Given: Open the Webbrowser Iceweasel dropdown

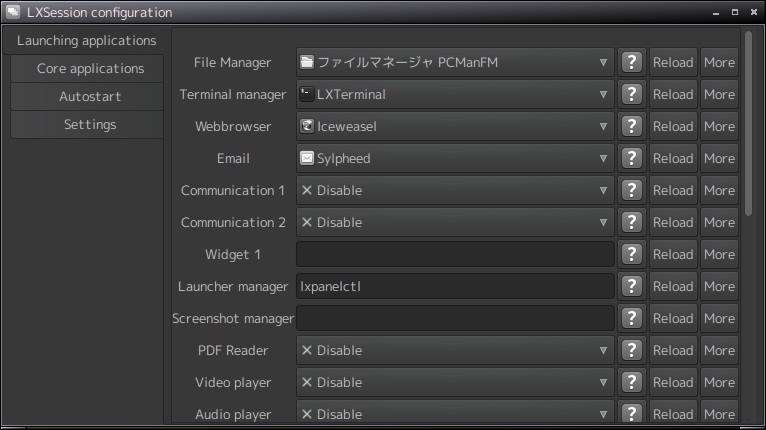Looking at the screenshot, I should 455,126.
